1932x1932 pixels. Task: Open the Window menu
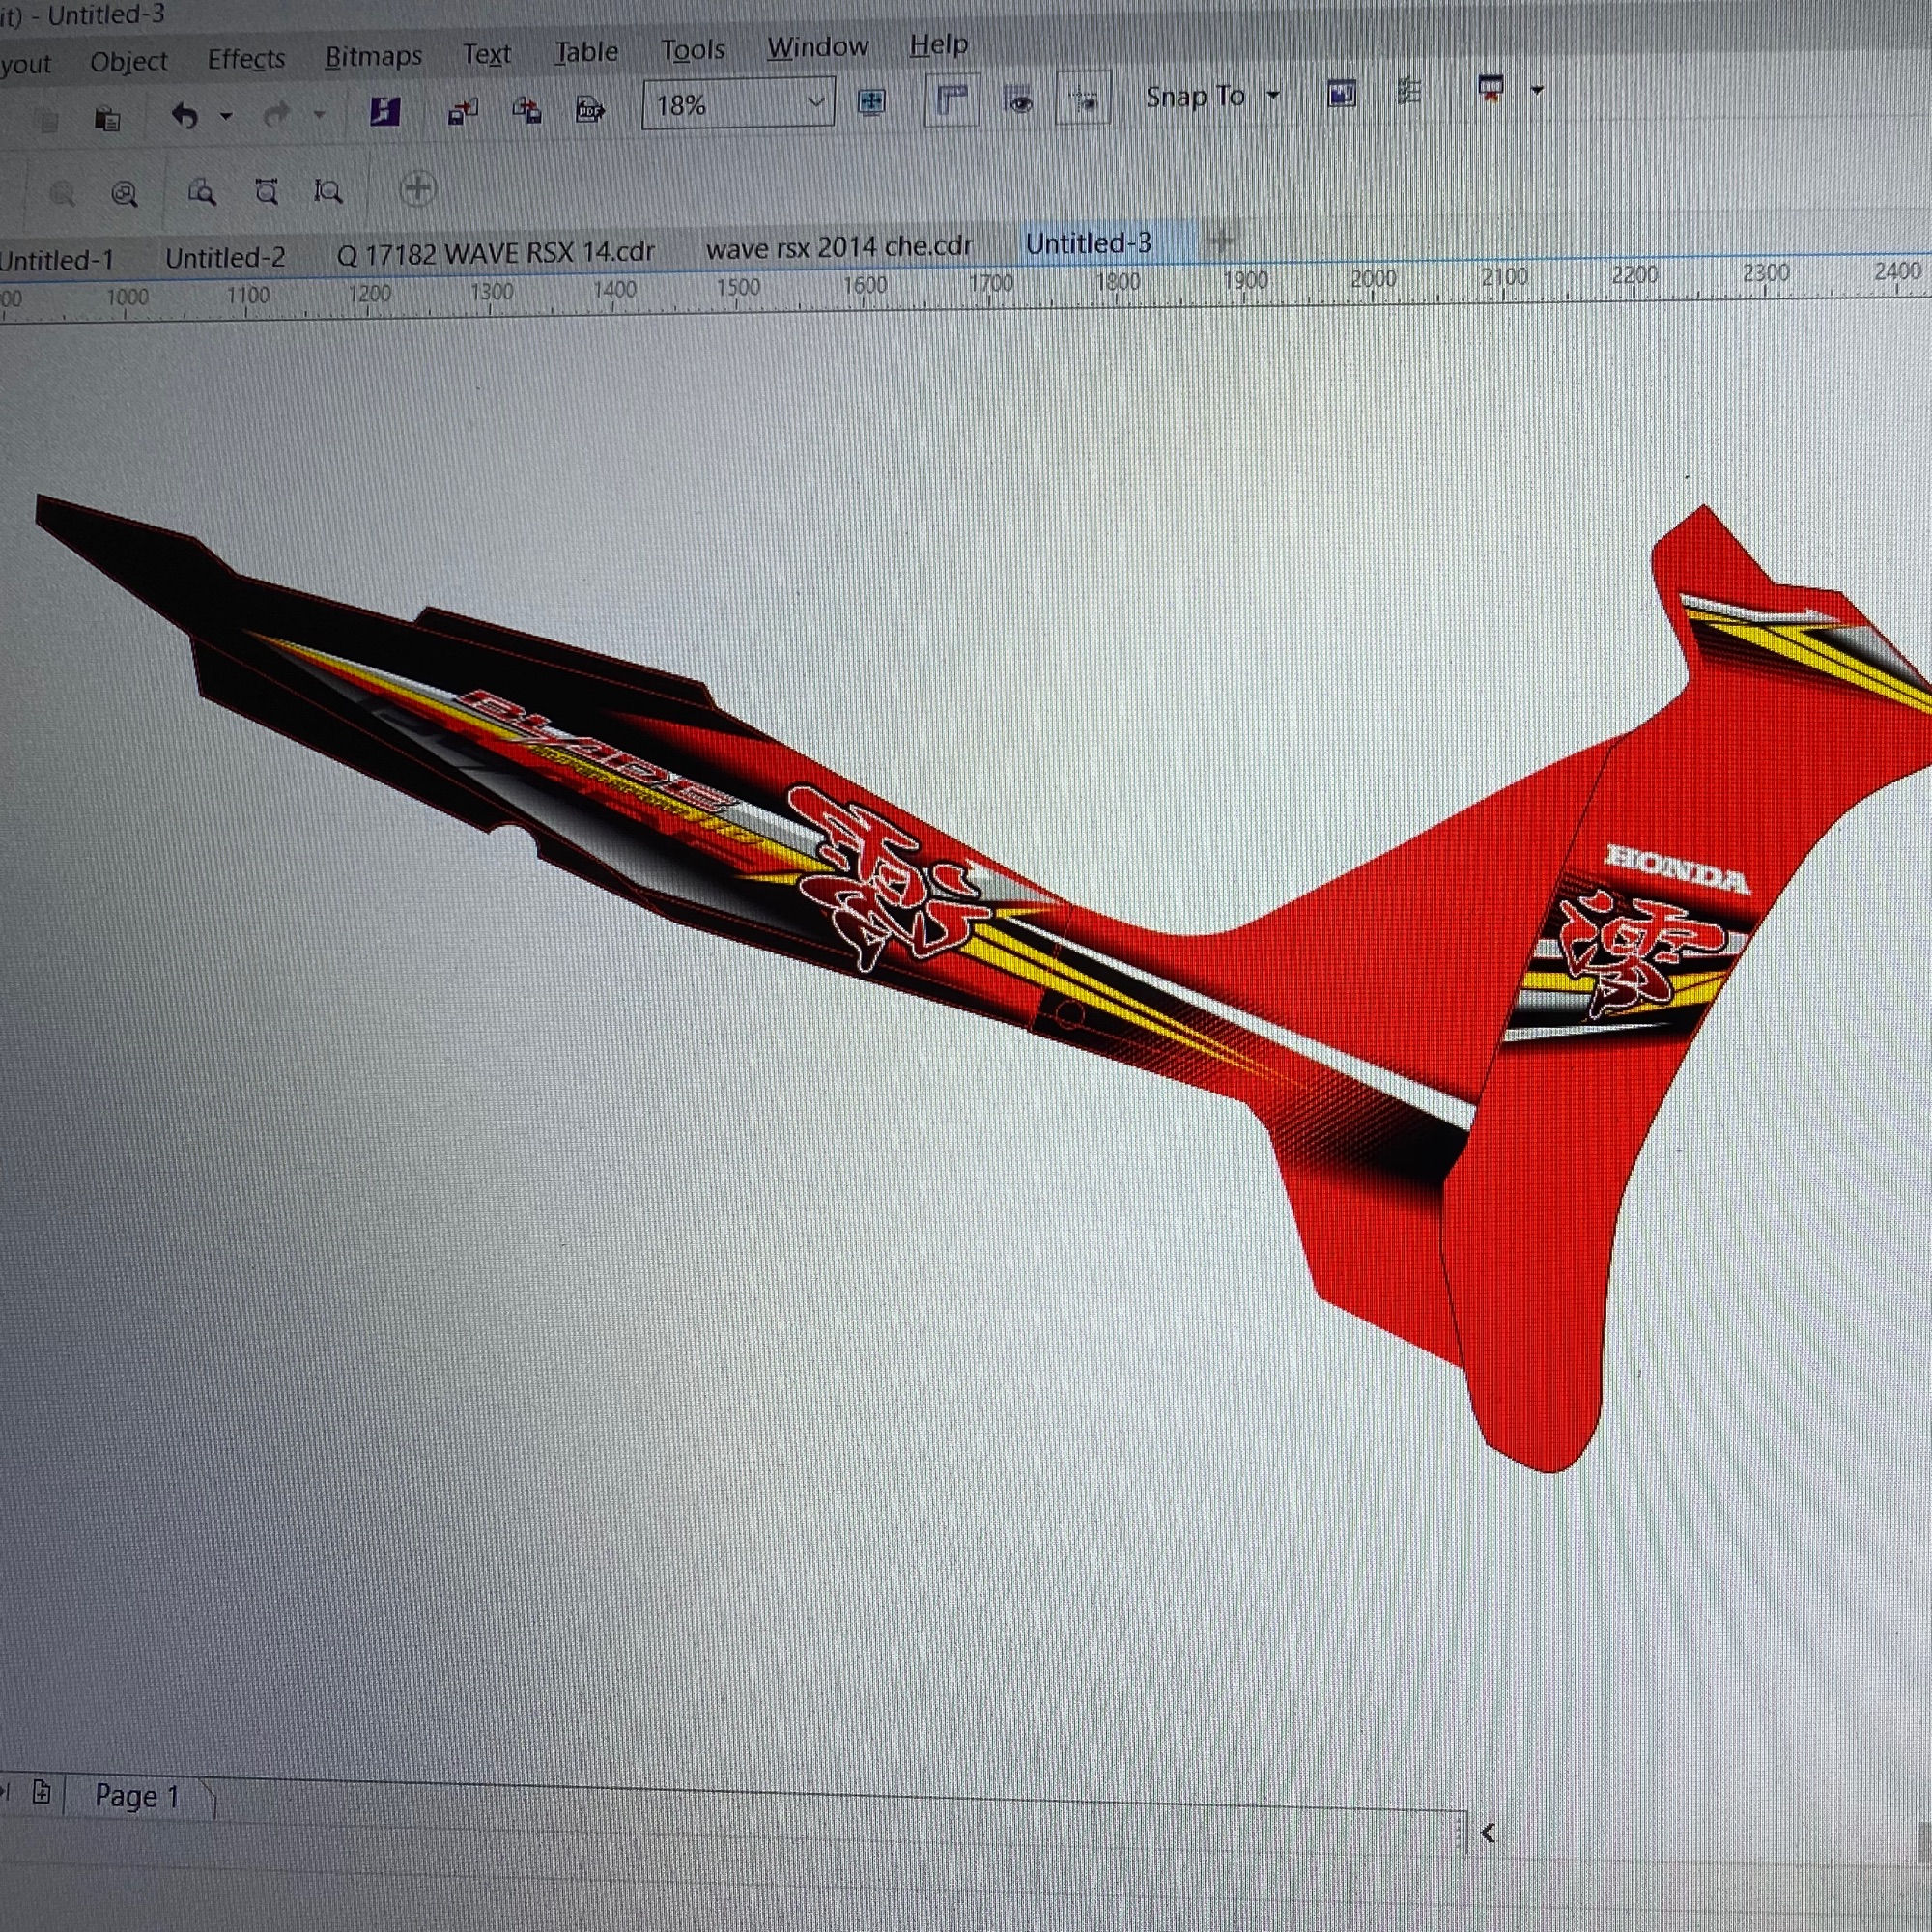[817, 47]
